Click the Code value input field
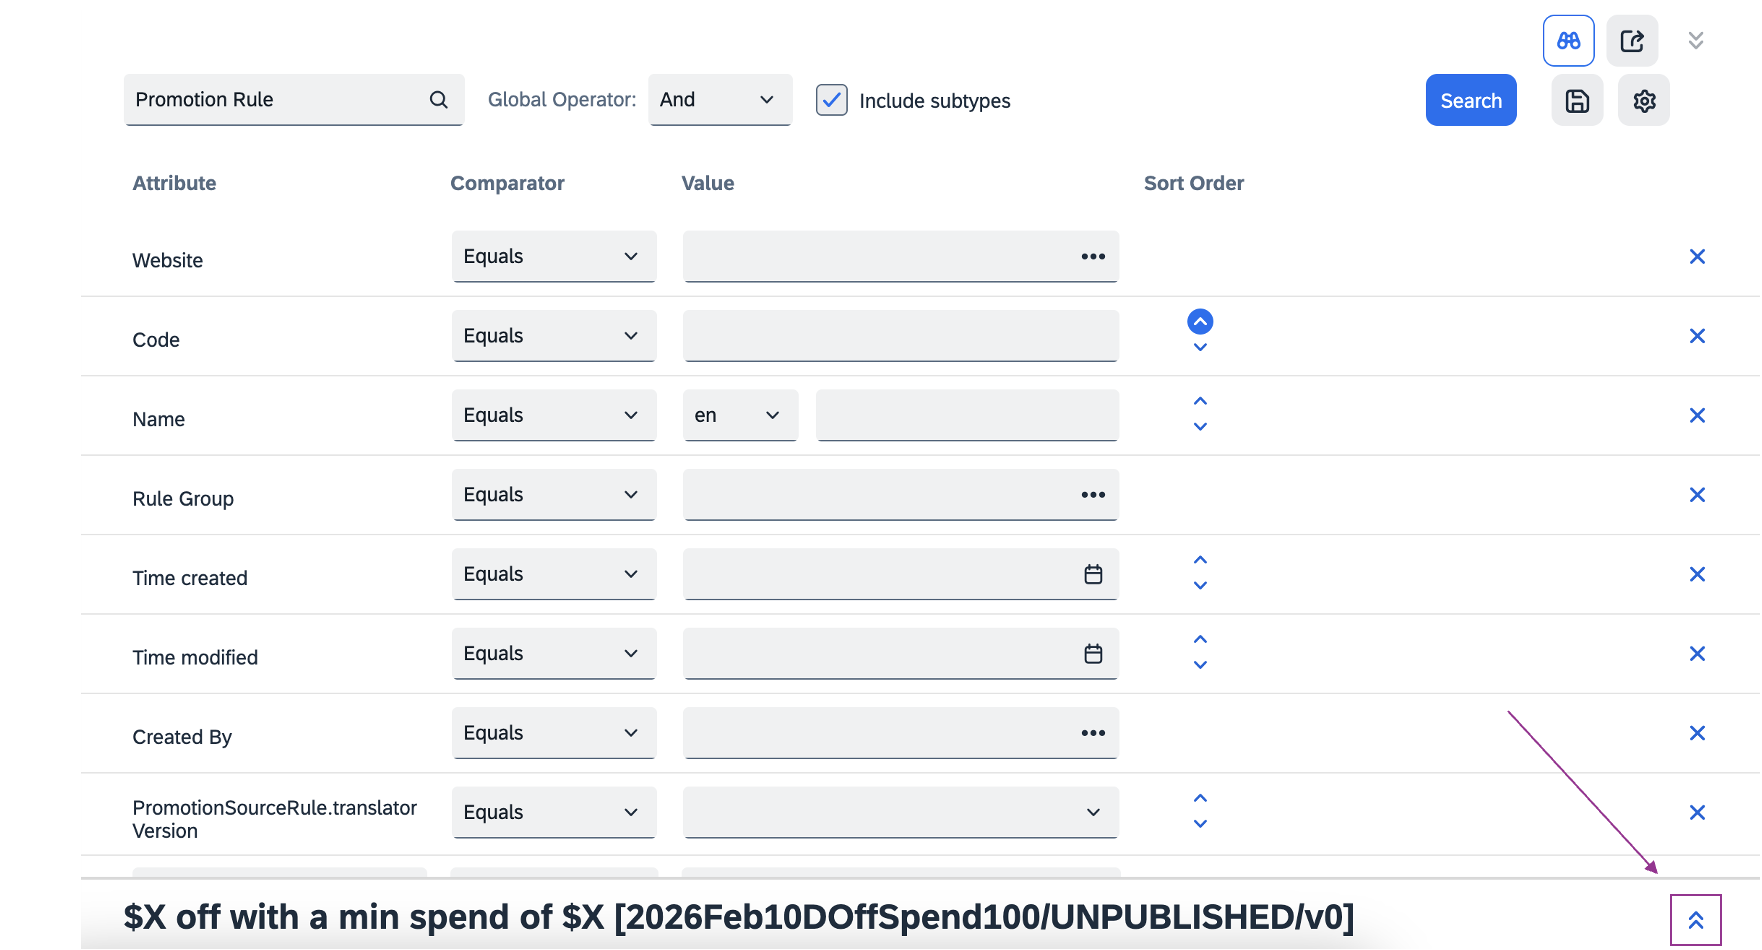Viewport: 1762px width, 950px height. point(900,337)
